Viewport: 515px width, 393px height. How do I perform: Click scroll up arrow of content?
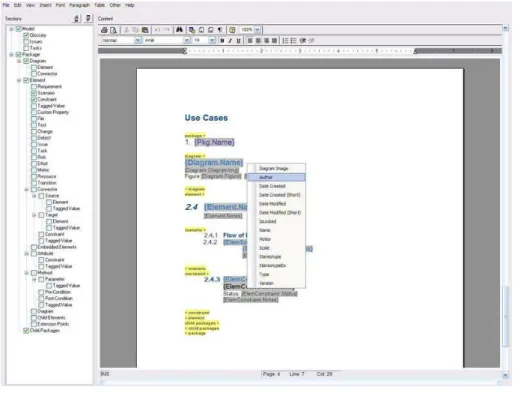click(506, 28)
